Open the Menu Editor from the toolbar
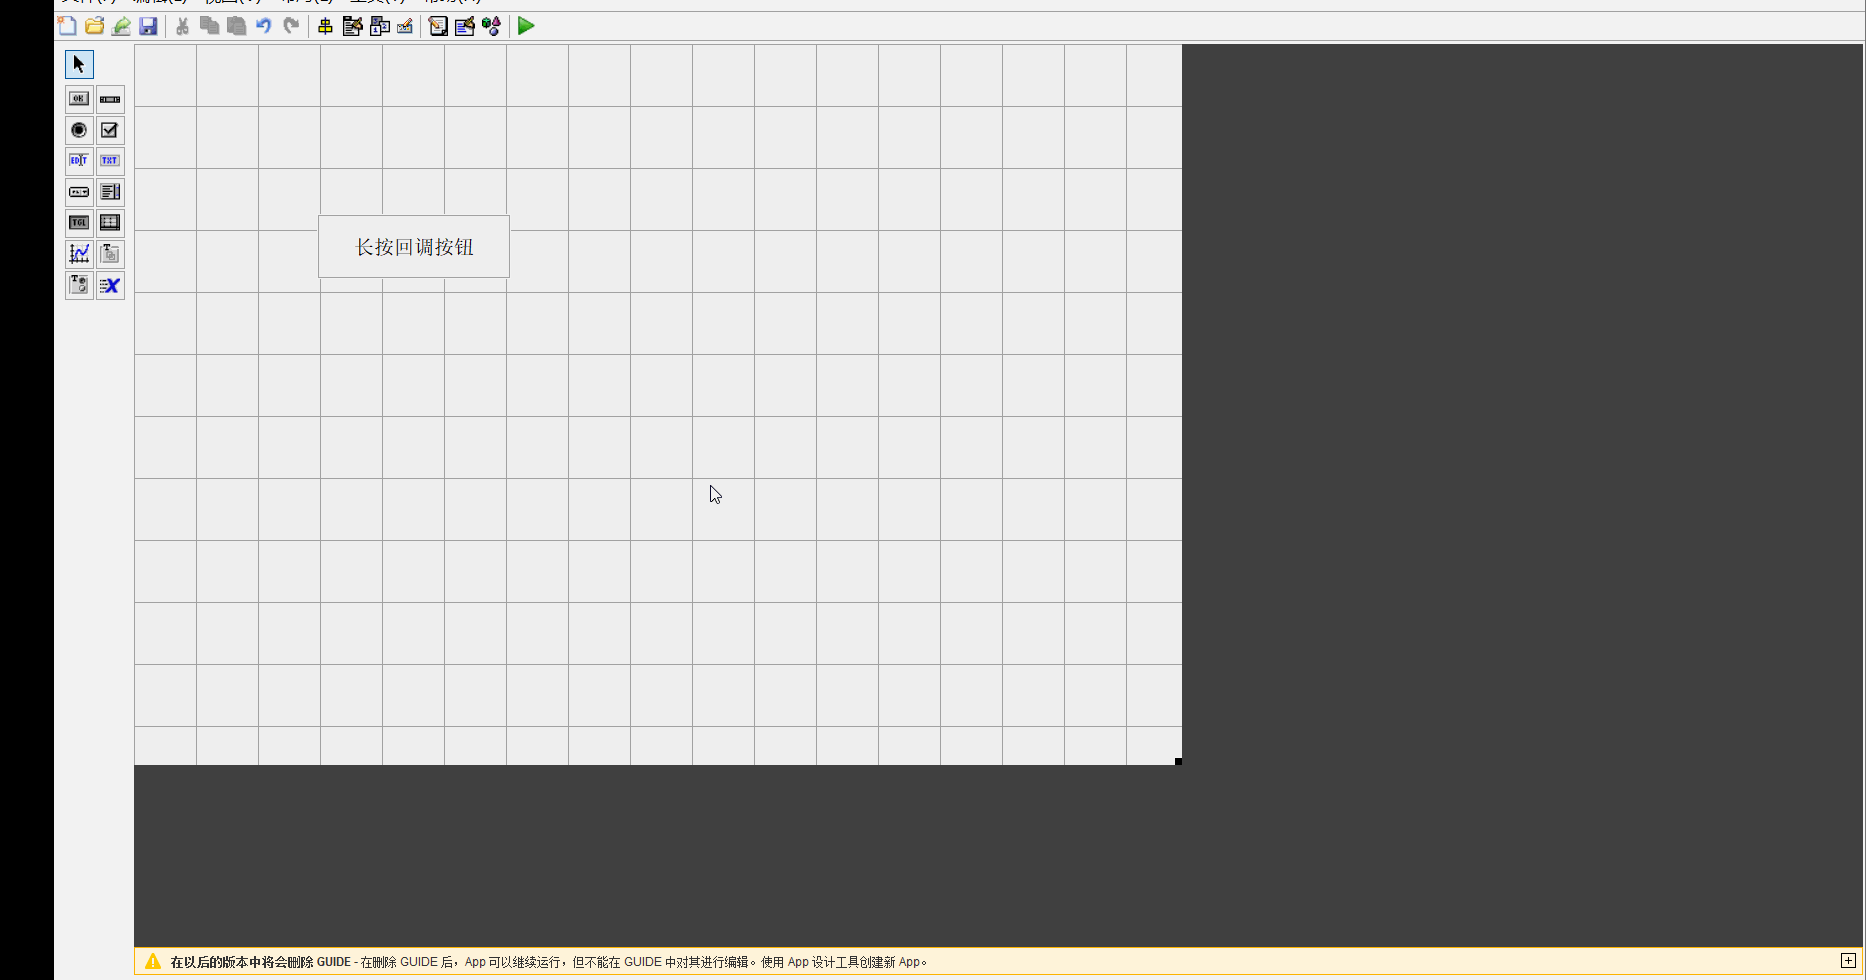This screenshot has height=980, width=1866. (352, 26)
